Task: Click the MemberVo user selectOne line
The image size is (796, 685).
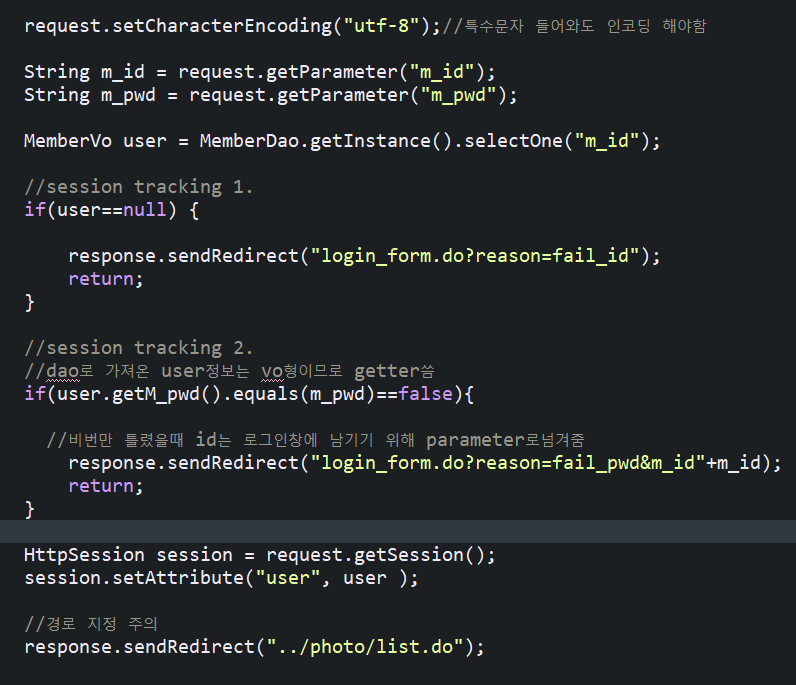Action: click(x=342, y=141)
